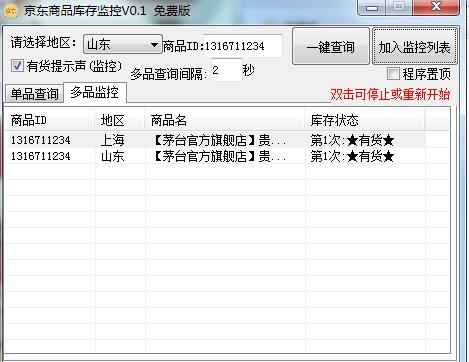The width and height of the screenshot is (469, 362).
Task: Switch to the 单品查询 tab
Action: click(34, 94)
